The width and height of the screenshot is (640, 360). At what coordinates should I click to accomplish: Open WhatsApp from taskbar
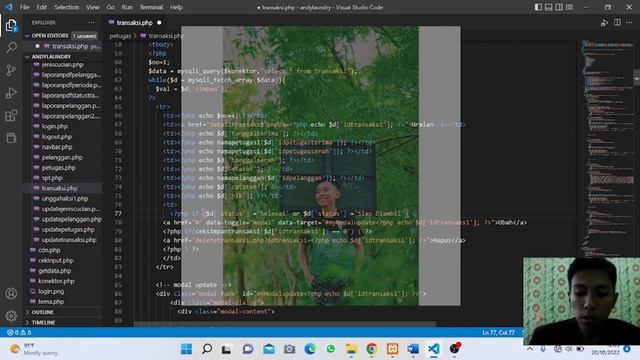tap(331, 349)
